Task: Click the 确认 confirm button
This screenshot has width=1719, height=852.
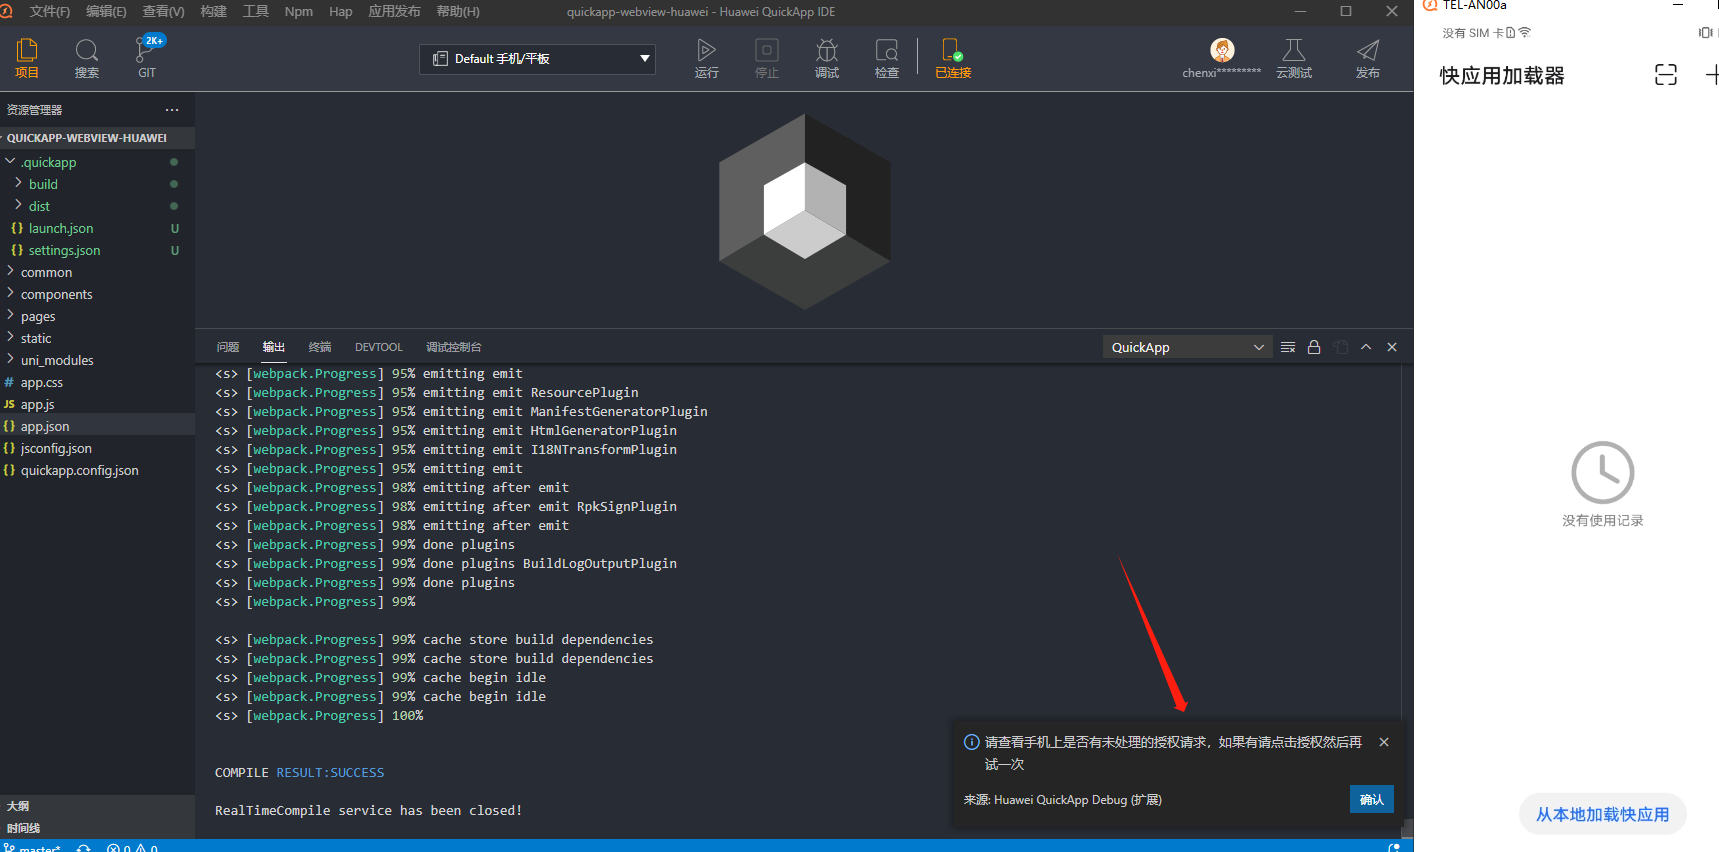Action: (1372, 799)
